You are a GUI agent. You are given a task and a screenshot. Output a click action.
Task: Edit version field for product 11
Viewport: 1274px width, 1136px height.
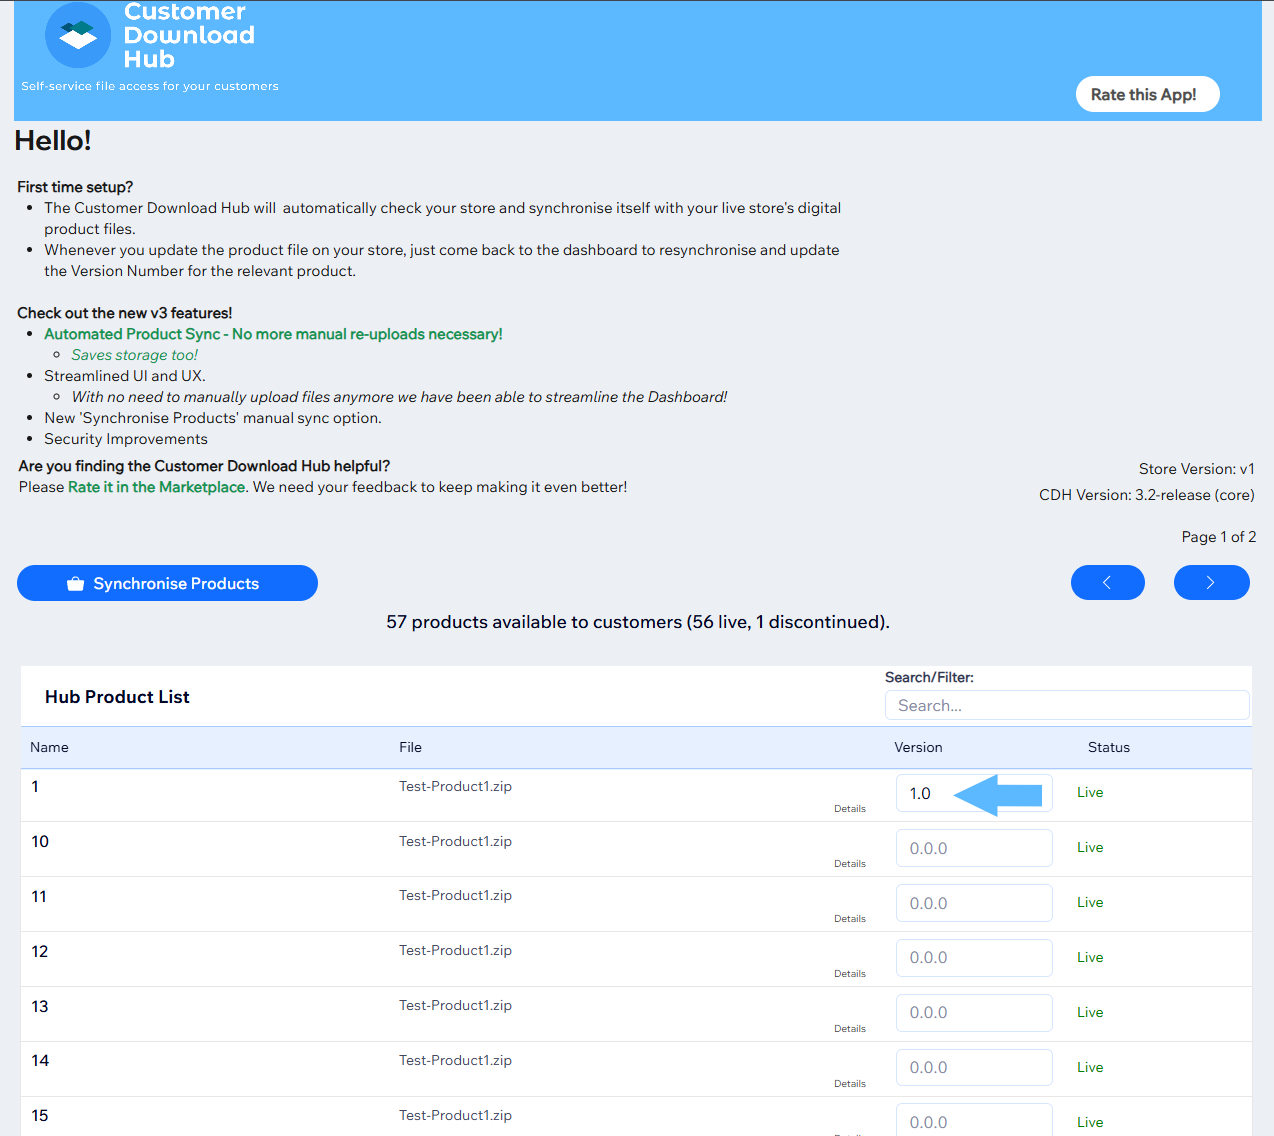(x=974, y=903)
